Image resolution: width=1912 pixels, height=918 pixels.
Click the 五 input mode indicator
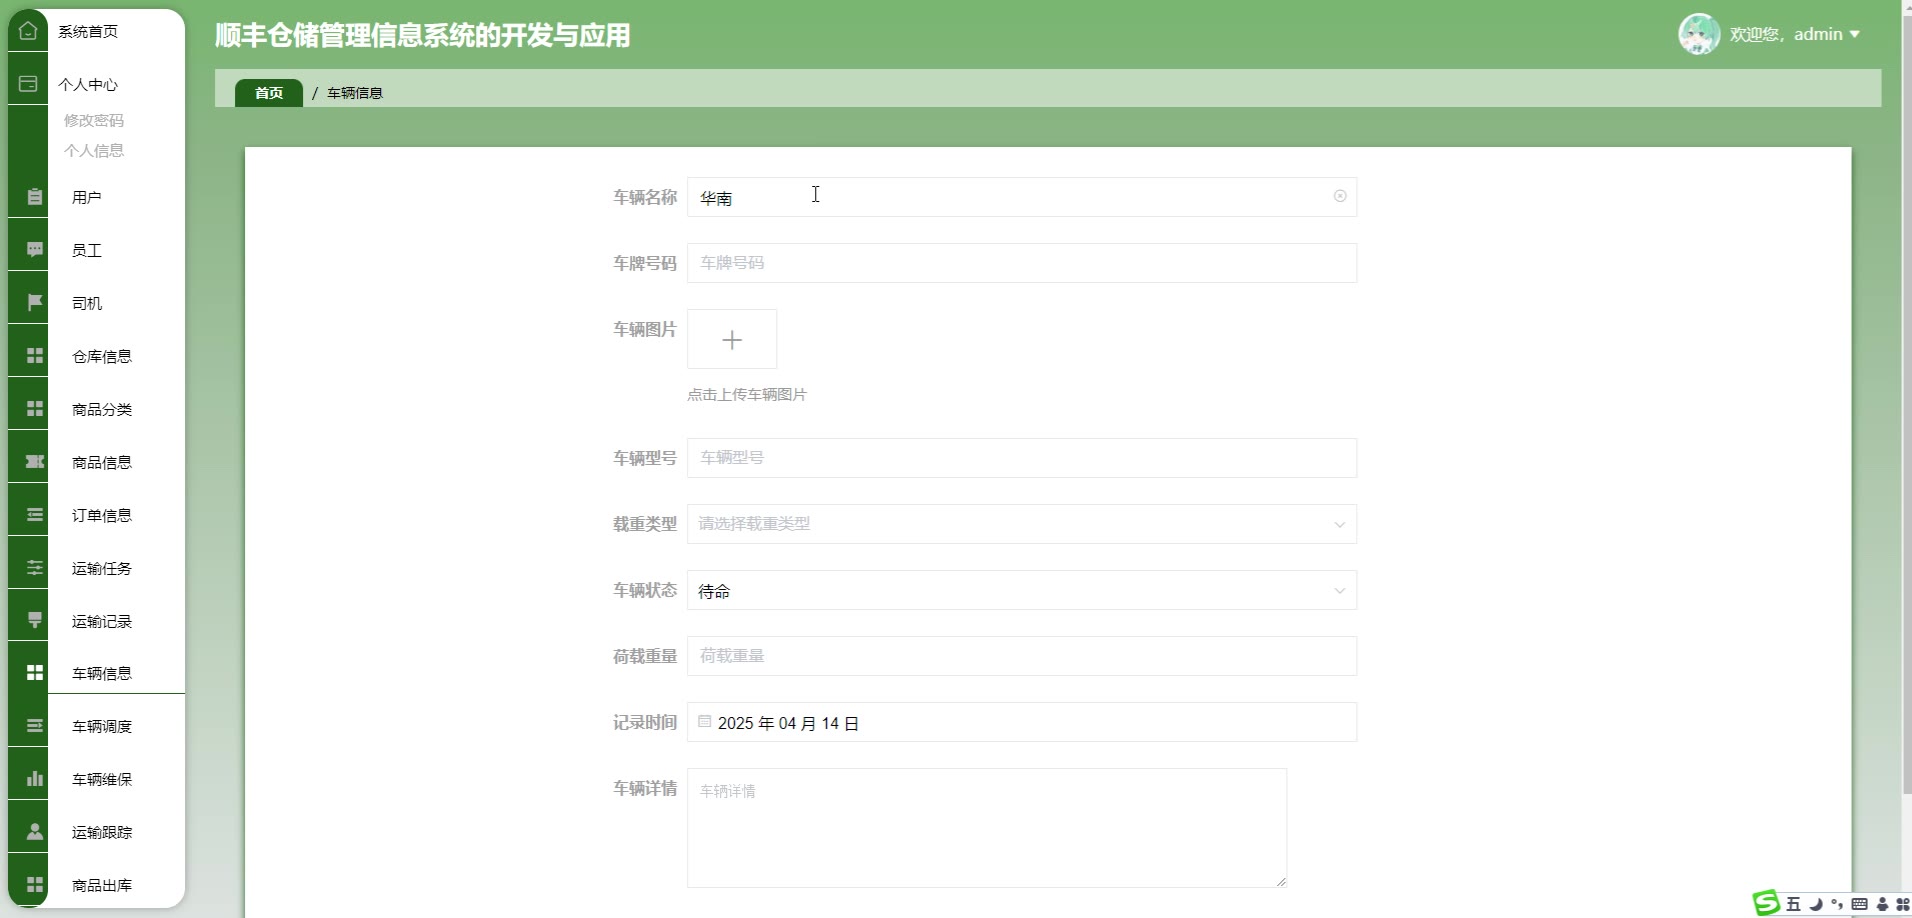click(x=1793, y=904)
